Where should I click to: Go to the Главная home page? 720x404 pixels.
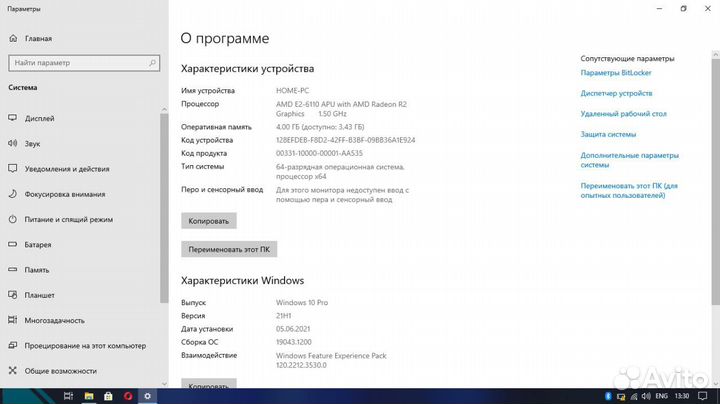click(x=30, y=39)
